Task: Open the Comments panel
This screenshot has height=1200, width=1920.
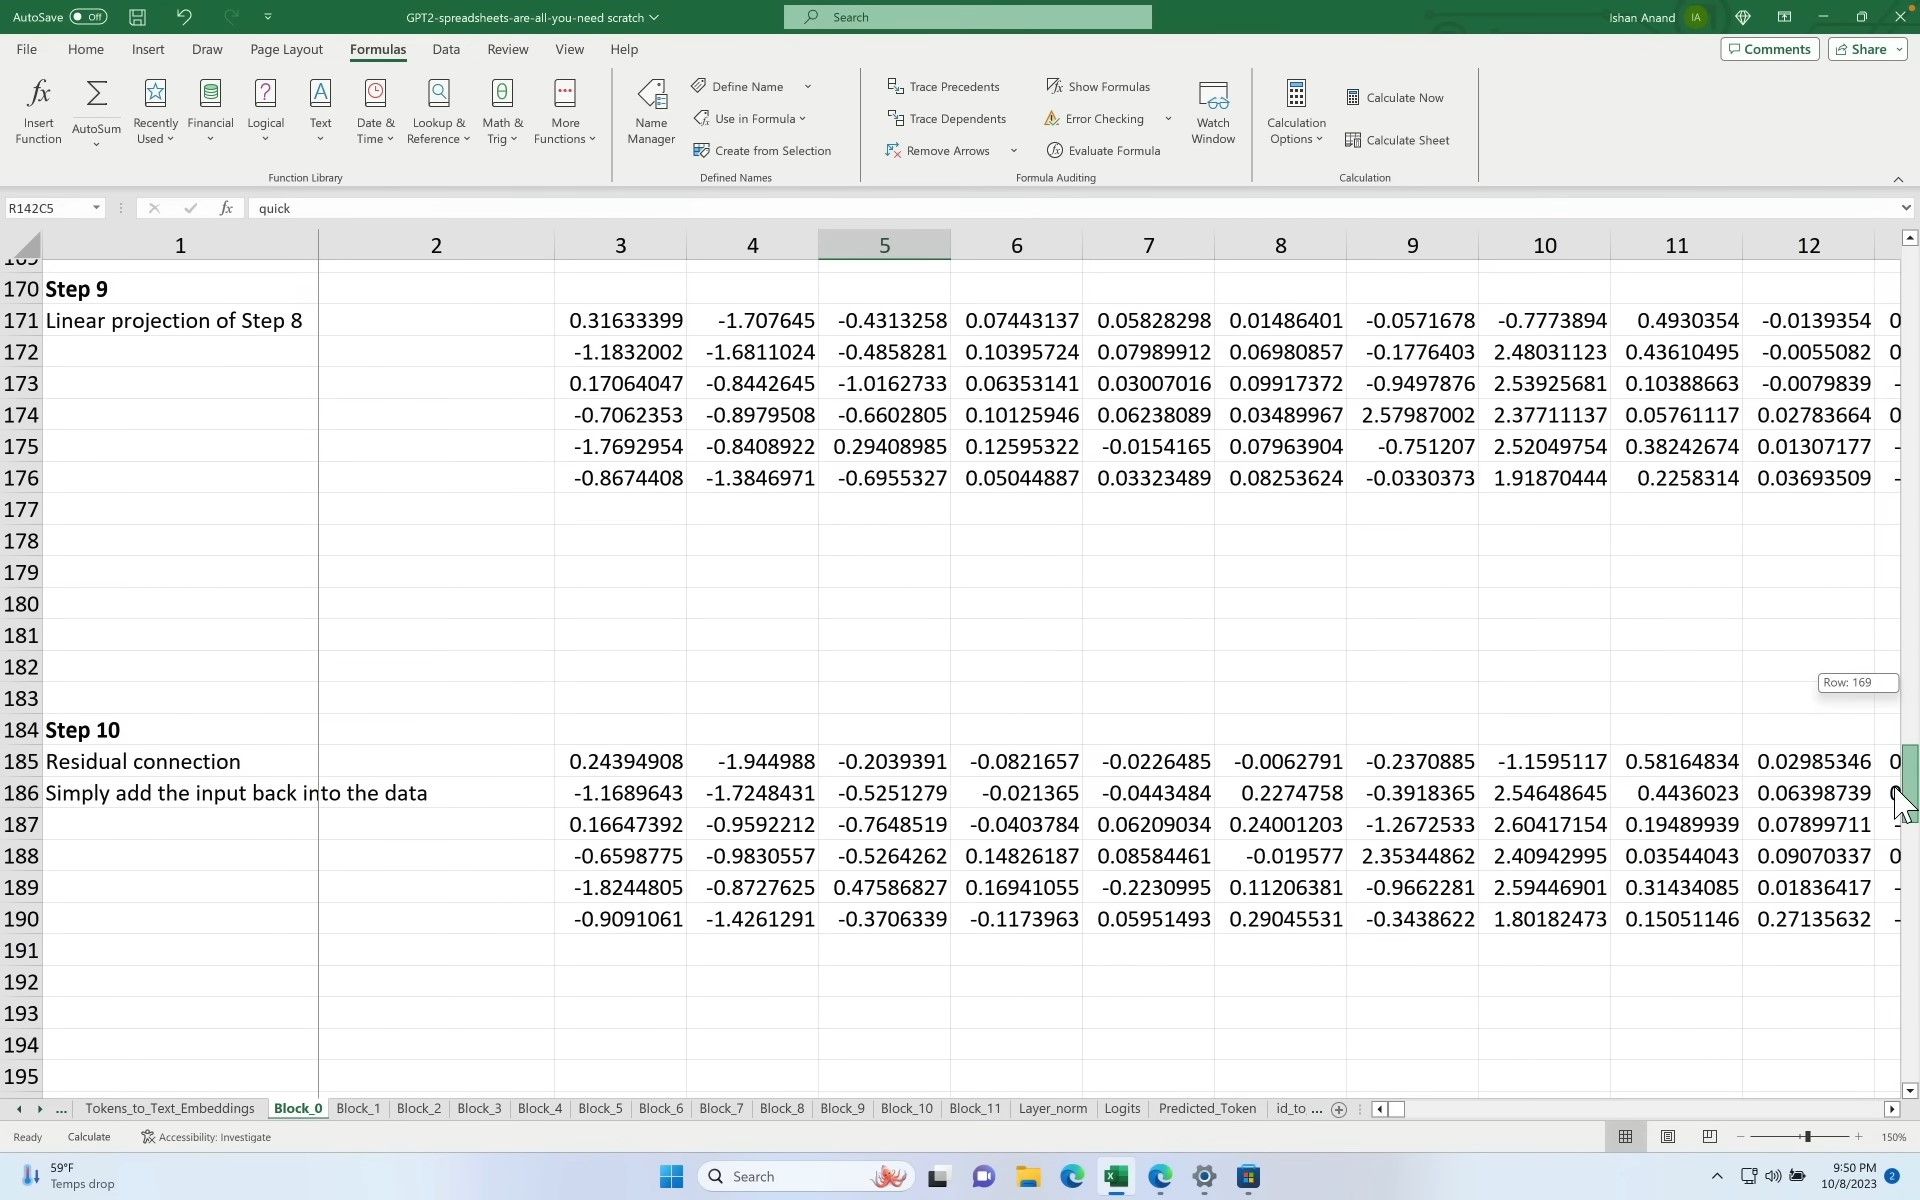Action: [x=1769, y=49]
